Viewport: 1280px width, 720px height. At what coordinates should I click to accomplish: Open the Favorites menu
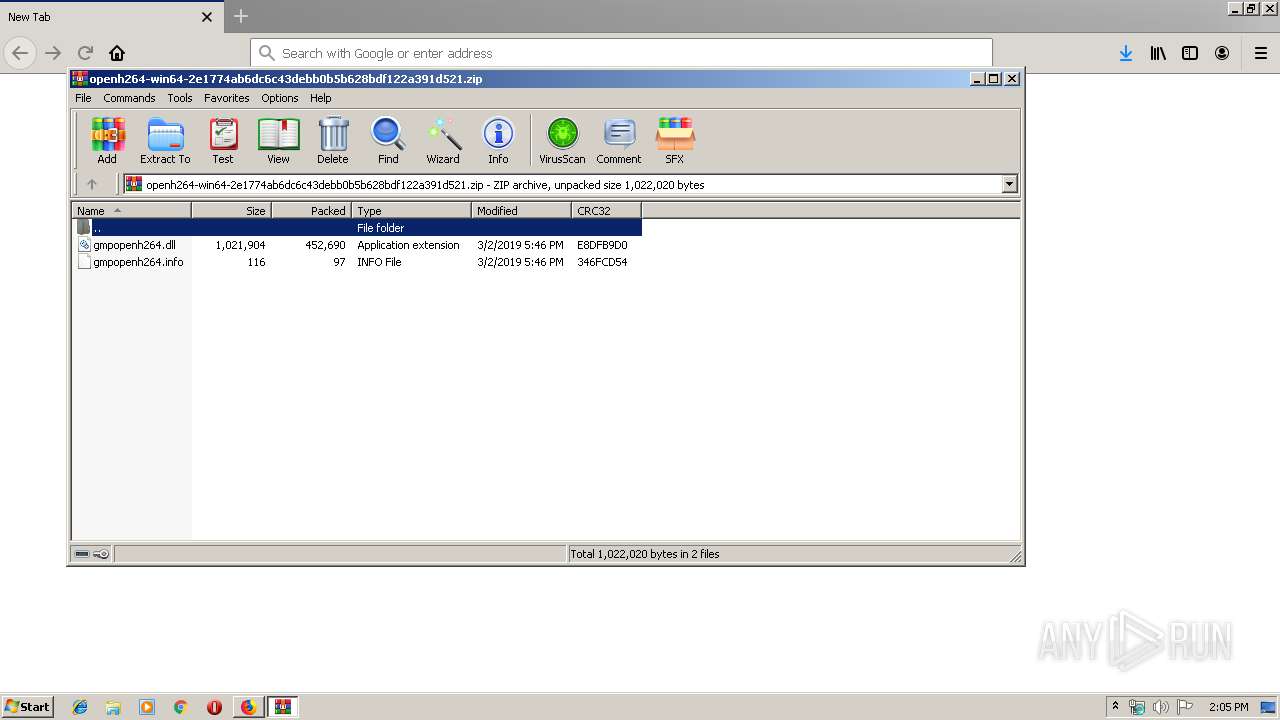click(x=227, y=98)
